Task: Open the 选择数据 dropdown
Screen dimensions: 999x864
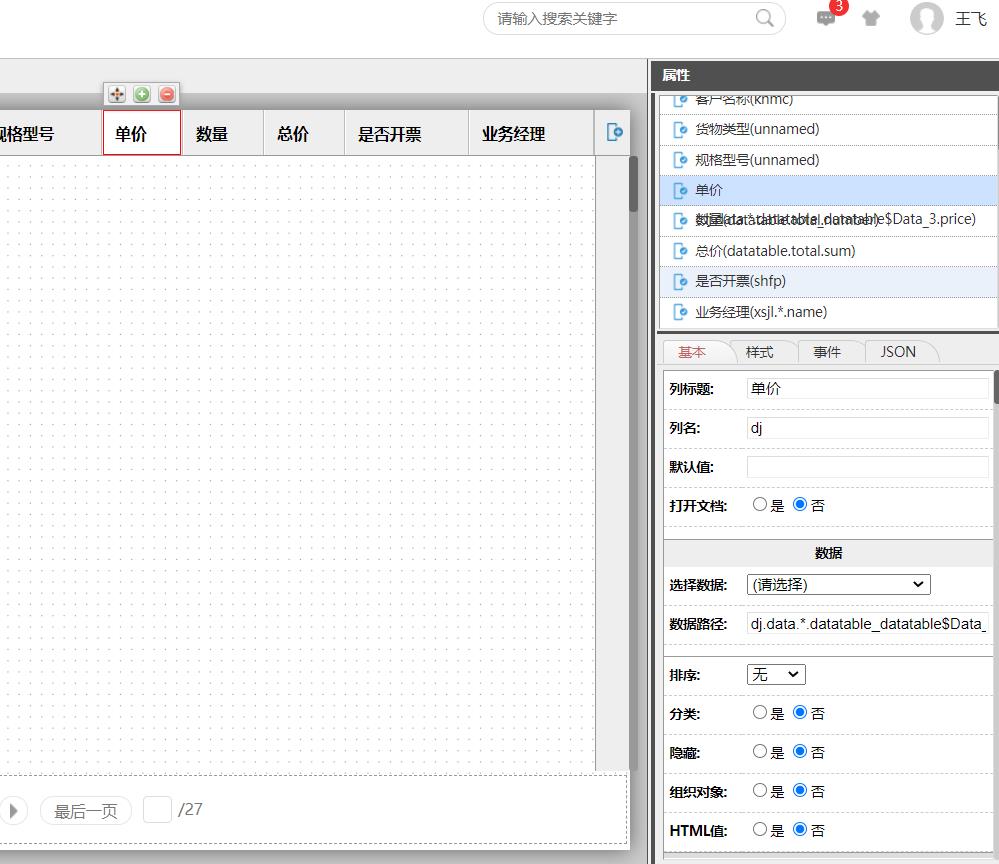Action: point(838,584)
